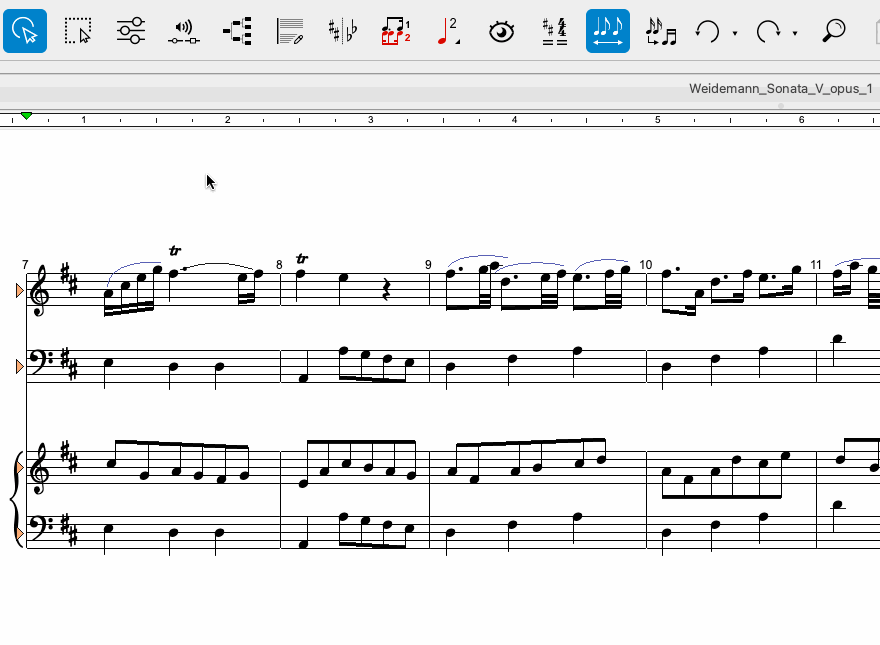Open the key and time signature icon
The height and width of the screenshot is (645, 880).
point(554,31)
